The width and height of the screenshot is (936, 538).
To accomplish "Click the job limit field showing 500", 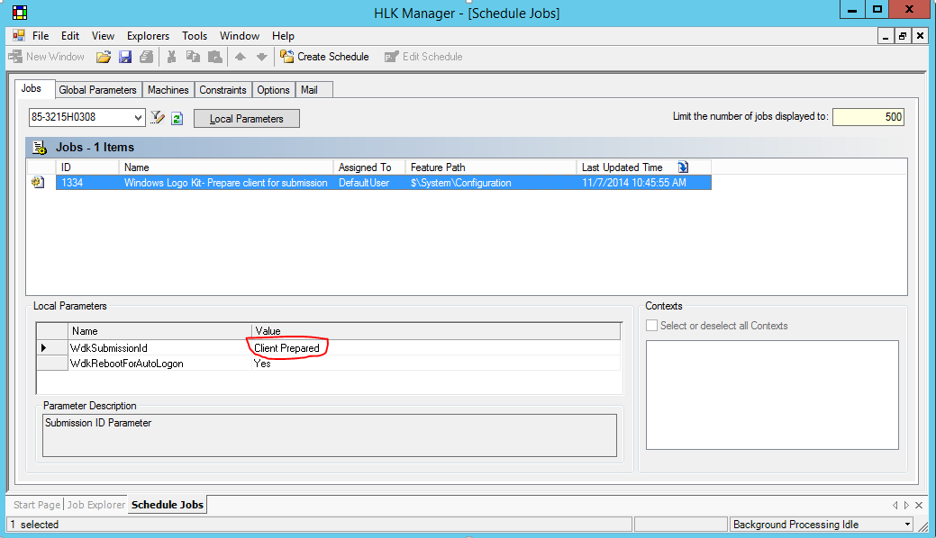I will pos(868,117).
